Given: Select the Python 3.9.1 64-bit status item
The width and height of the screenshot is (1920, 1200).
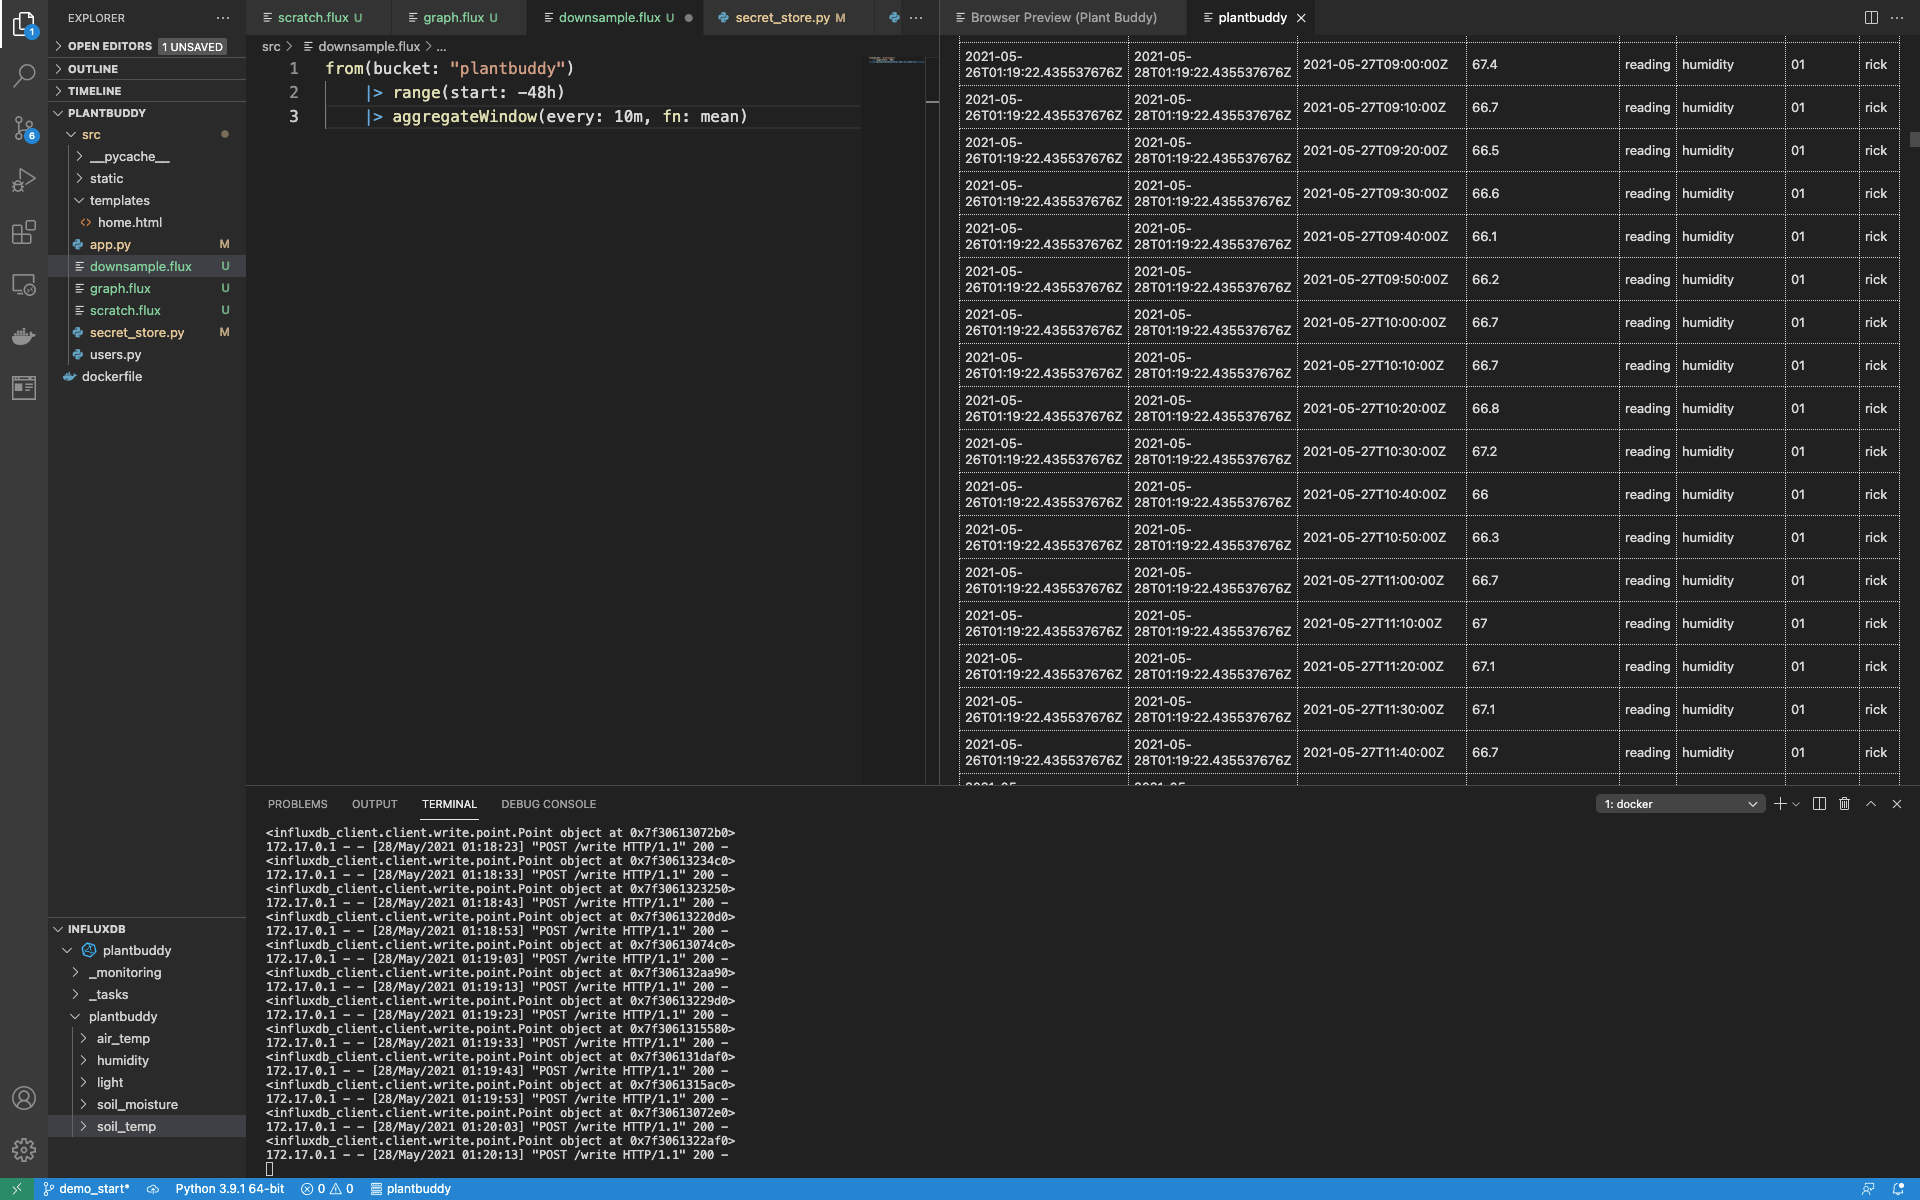Looking at the screenshot, I should [x=229, y=1189].
